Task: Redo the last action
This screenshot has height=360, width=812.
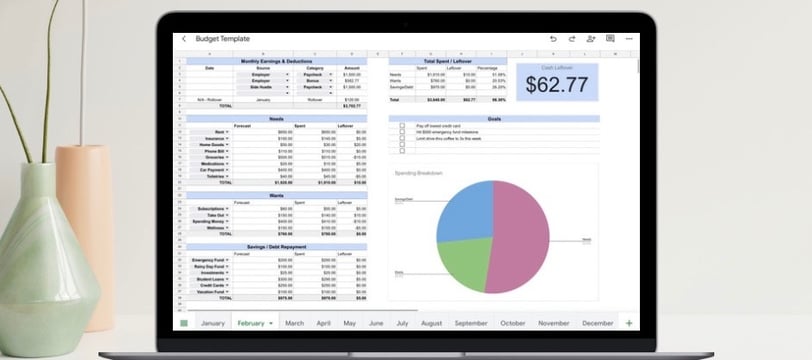Action: (x=572, y=39)
